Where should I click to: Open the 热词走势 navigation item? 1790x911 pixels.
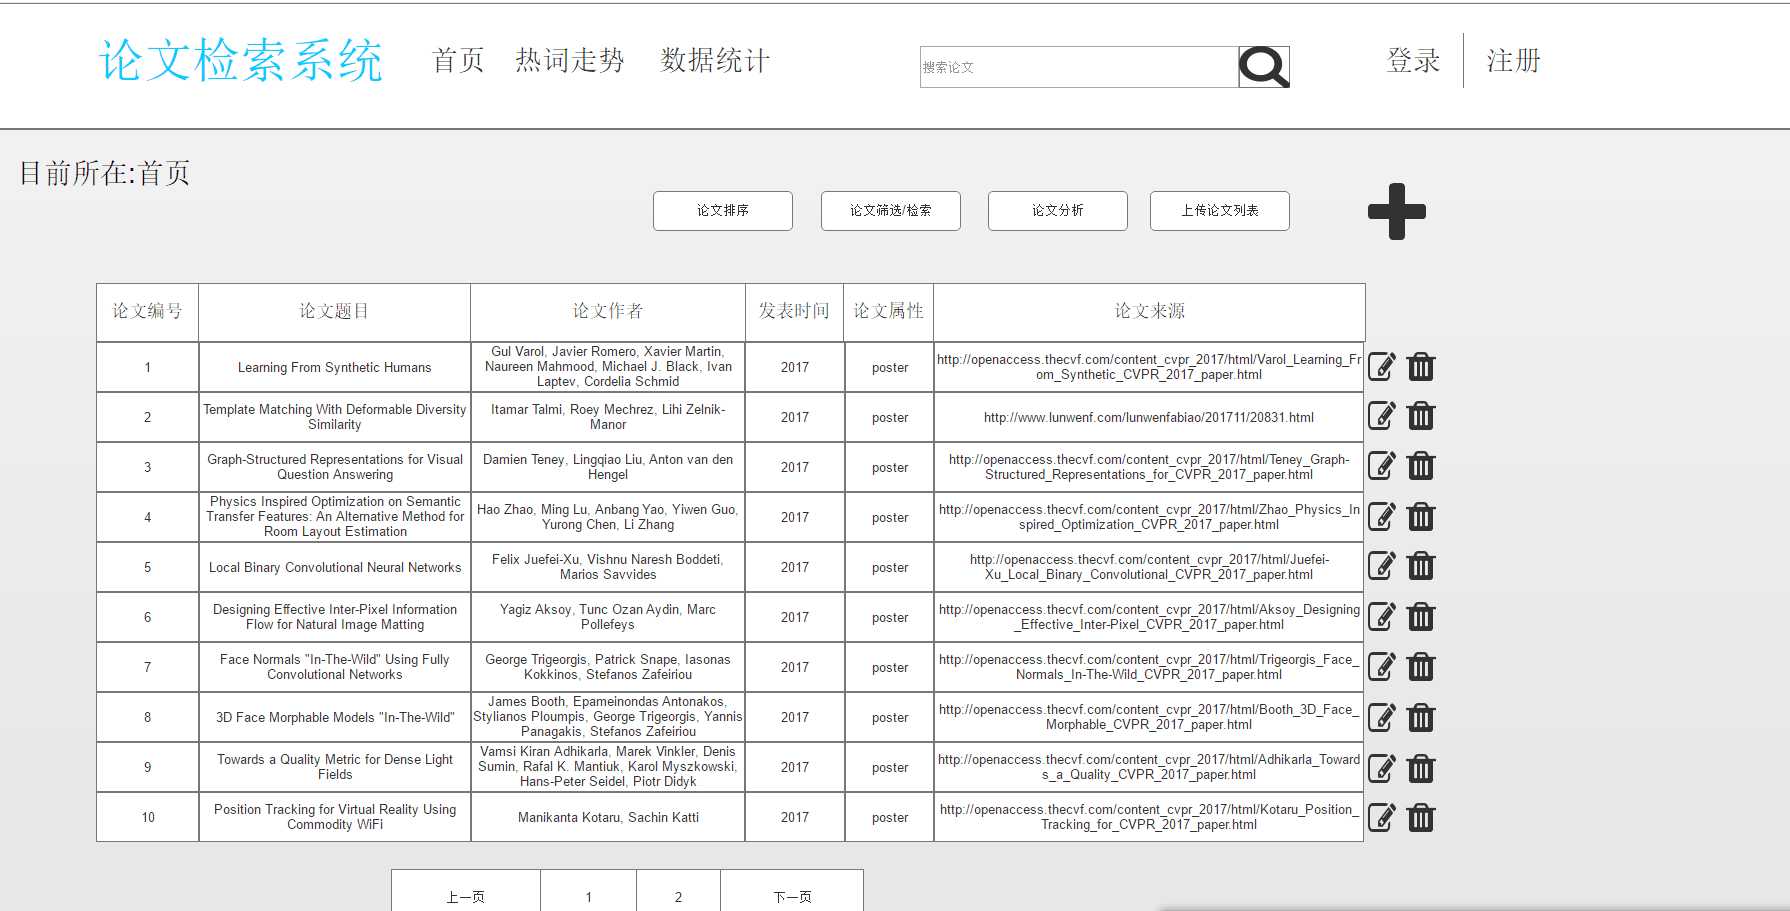(x=570, y=61)
